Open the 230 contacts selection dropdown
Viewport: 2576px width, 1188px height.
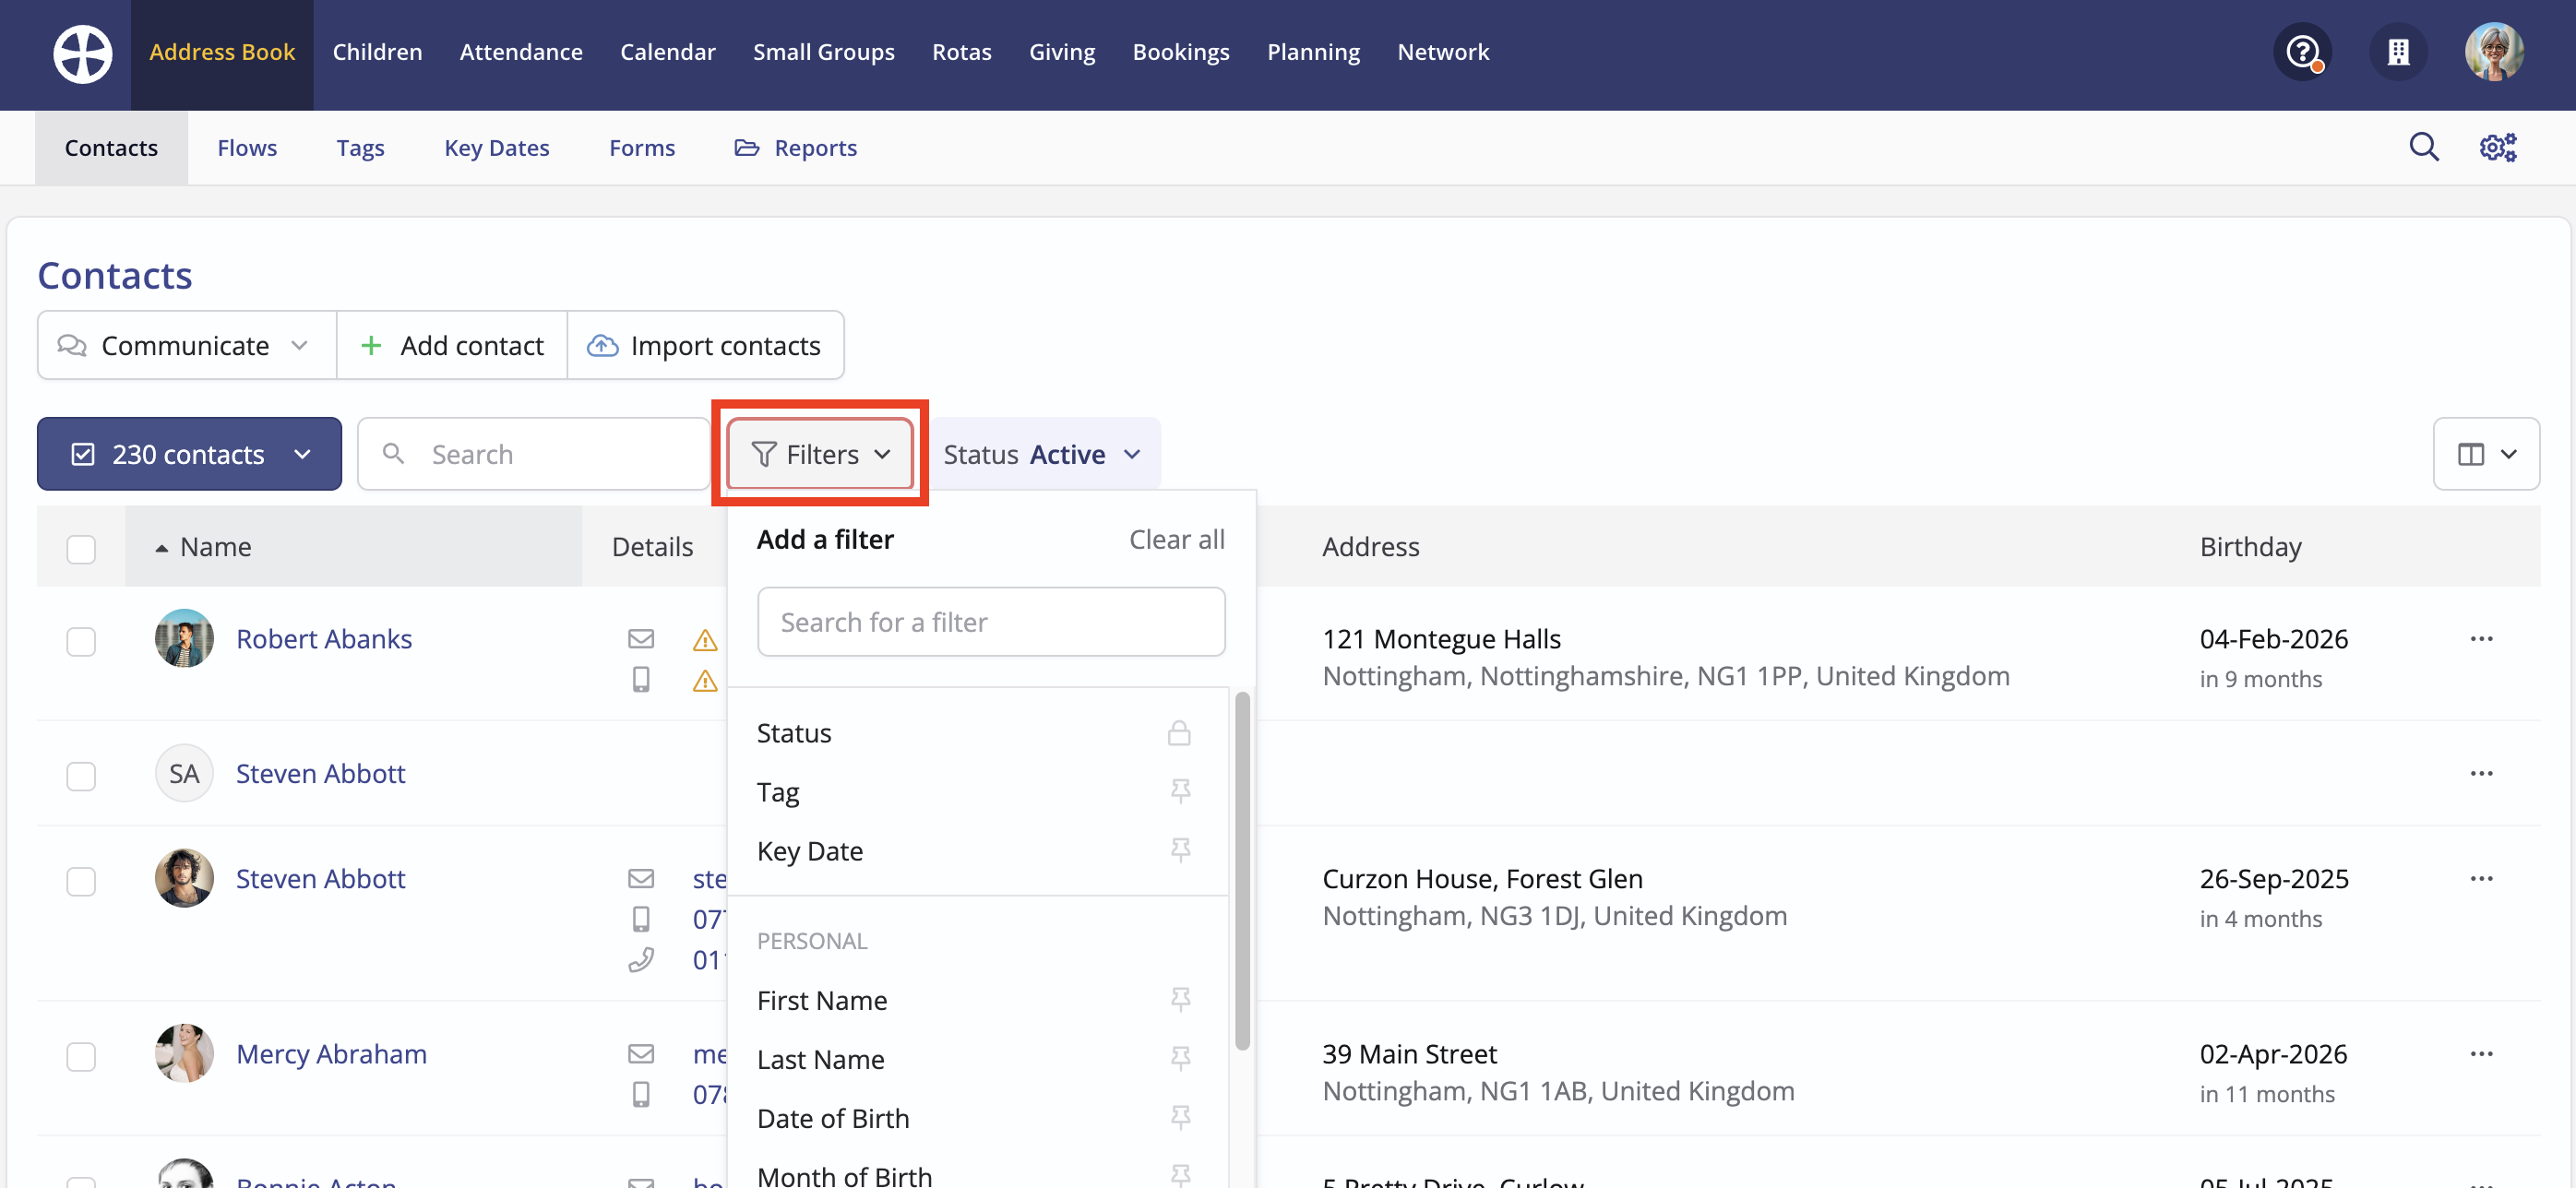click(189, 454)
